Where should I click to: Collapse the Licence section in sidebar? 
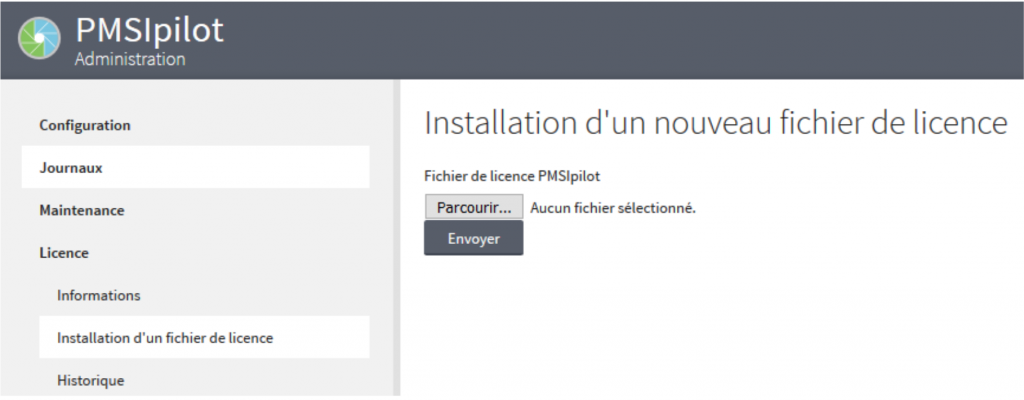coord(64,253)
